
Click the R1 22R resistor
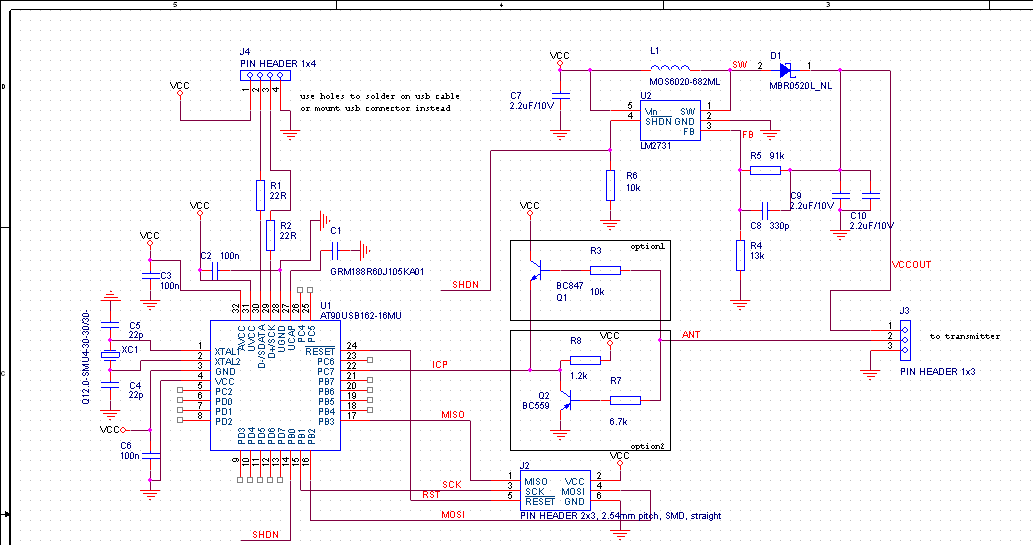(x=260, y=193)
